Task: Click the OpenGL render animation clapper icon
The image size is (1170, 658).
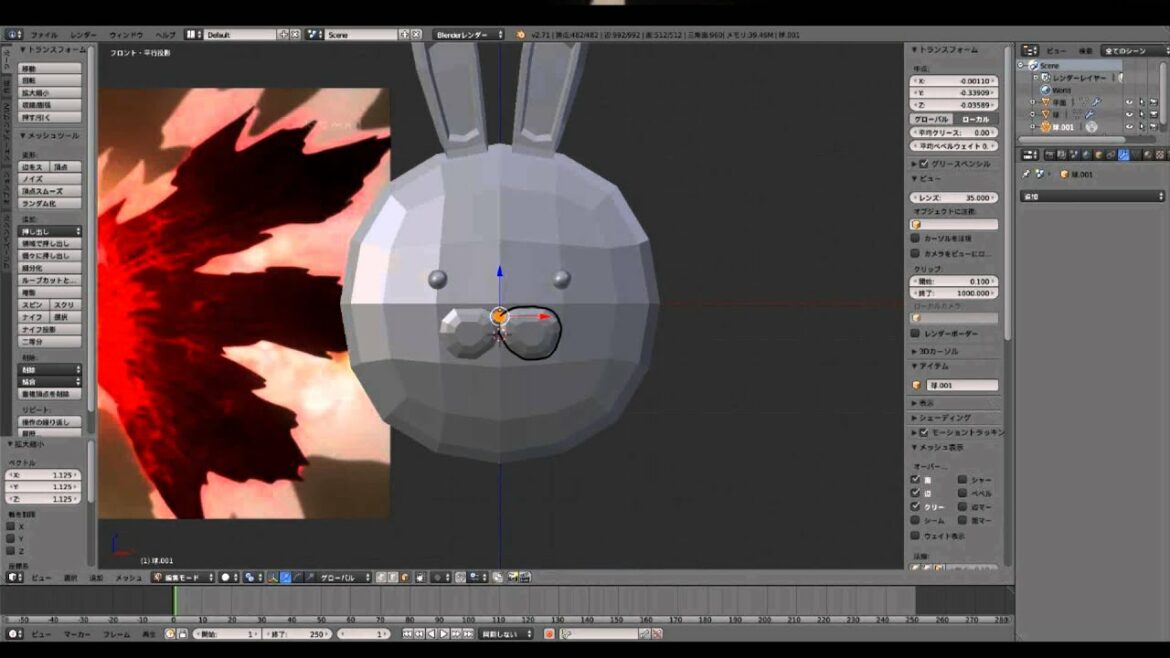Action: pyautogui.click(x=523, y=577)
